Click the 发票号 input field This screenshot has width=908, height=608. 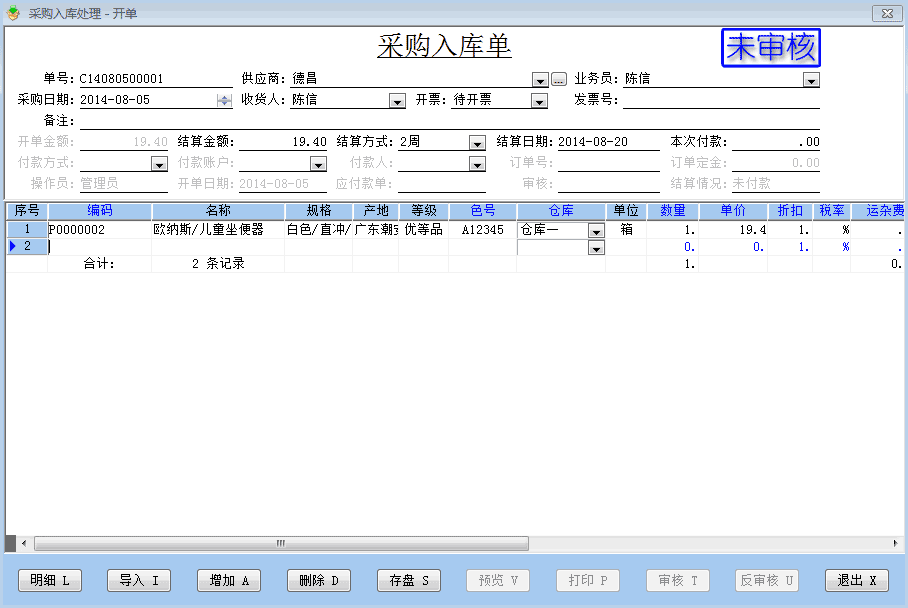pyautogui.click(x=720, y=100)
